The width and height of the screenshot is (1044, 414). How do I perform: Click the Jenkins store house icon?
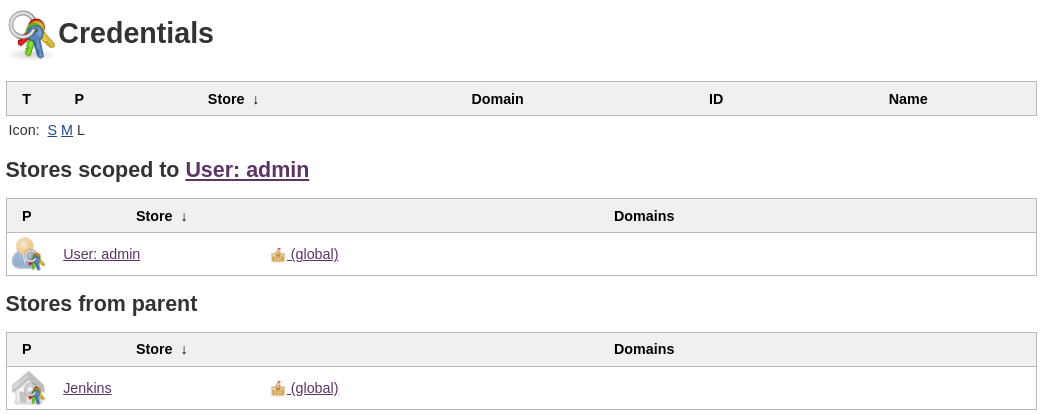click(28, 388)
